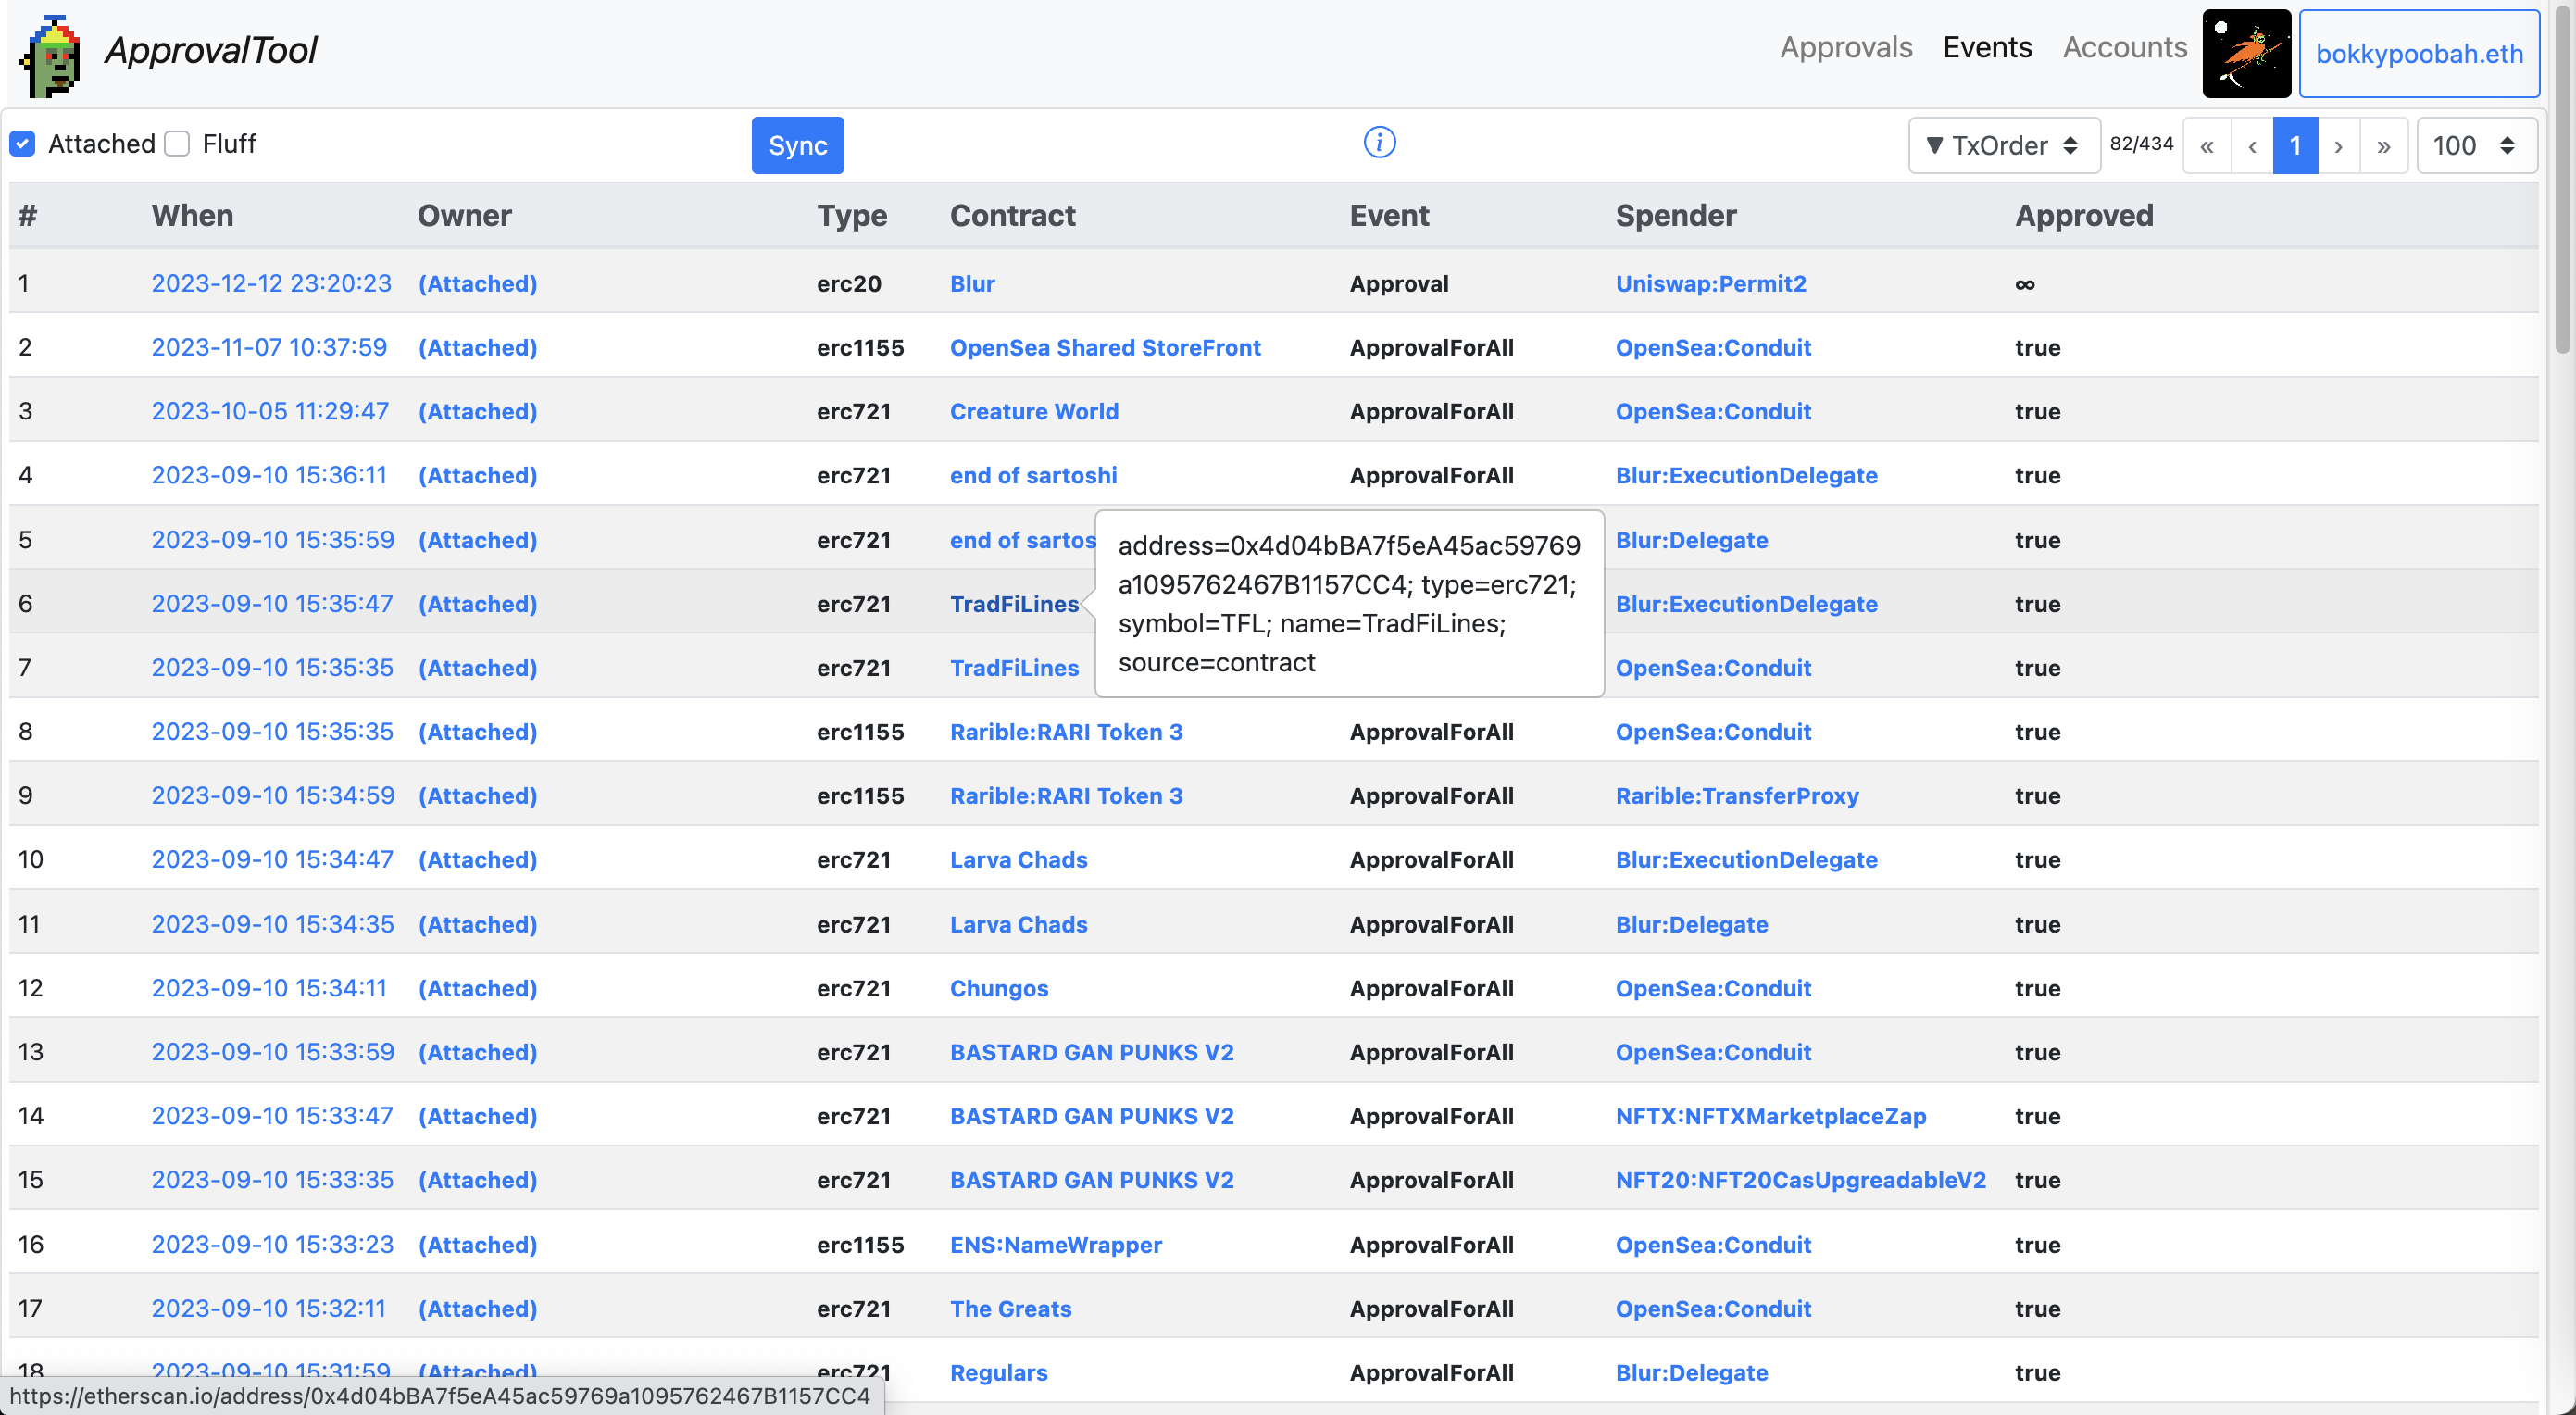Click the account avatar pixel art image
This screenshot has height=1415, width=2576.
[x=2245, y=54]
